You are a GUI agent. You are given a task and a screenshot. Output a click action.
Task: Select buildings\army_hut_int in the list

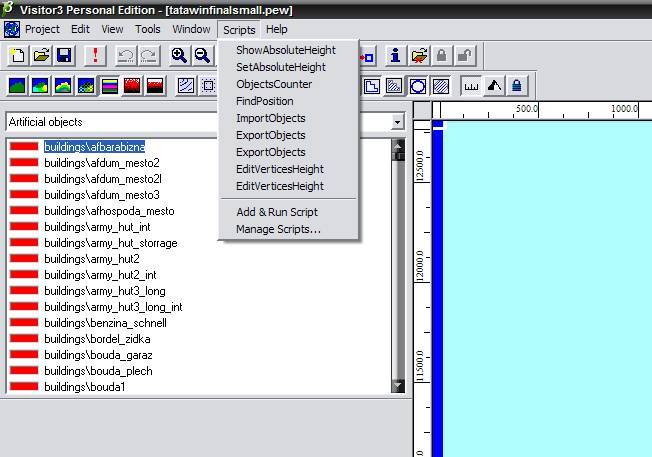click(x=97, y=227)
